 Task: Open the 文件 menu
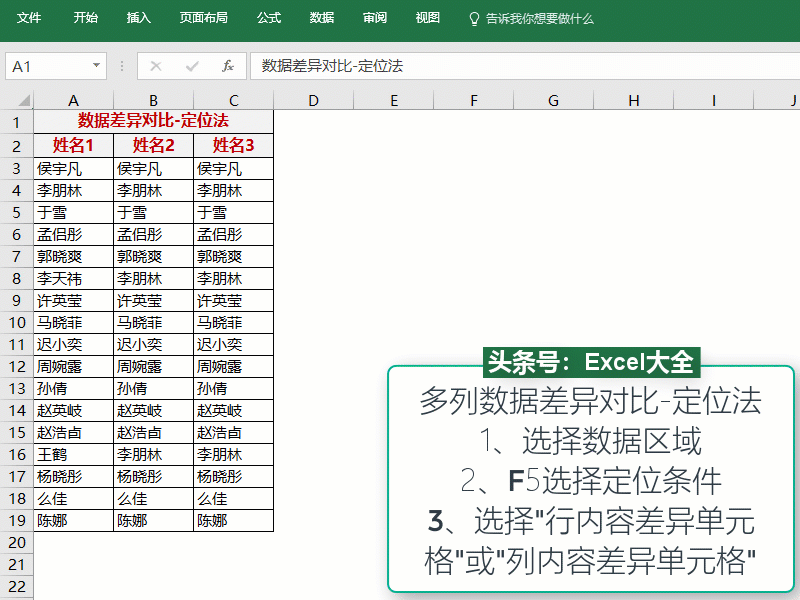pos(29,17)
